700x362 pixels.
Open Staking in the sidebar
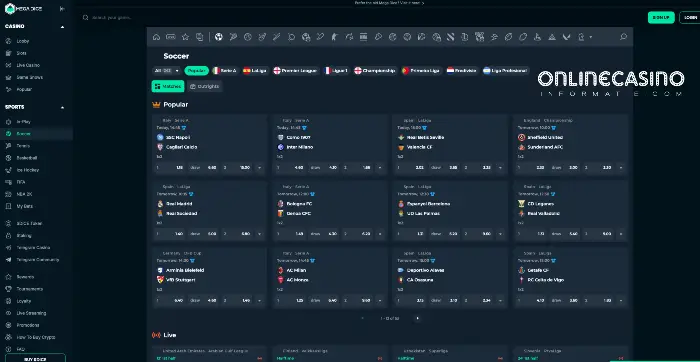(x=24, y=236)
